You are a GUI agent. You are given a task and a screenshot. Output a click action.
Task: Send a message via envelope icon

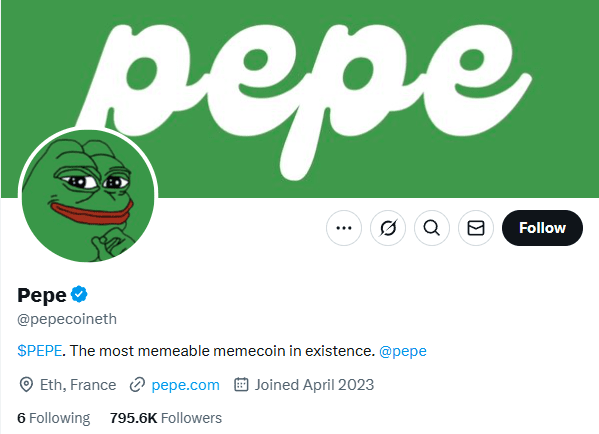(476, 228)
